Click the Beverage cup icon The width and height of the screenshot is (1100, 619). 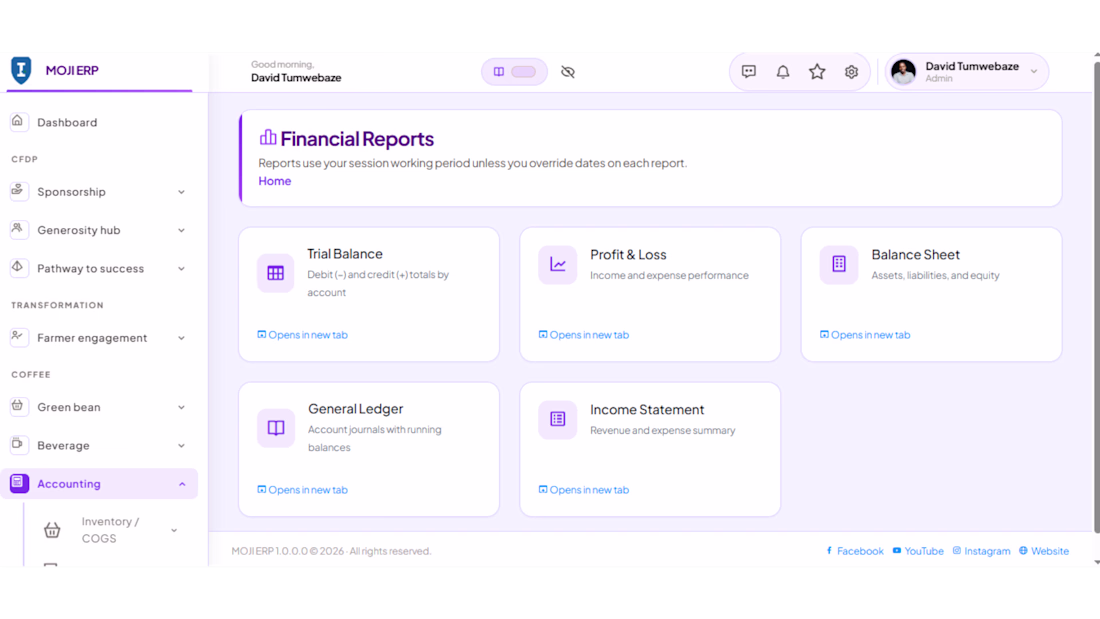click(x=18, y=444)
